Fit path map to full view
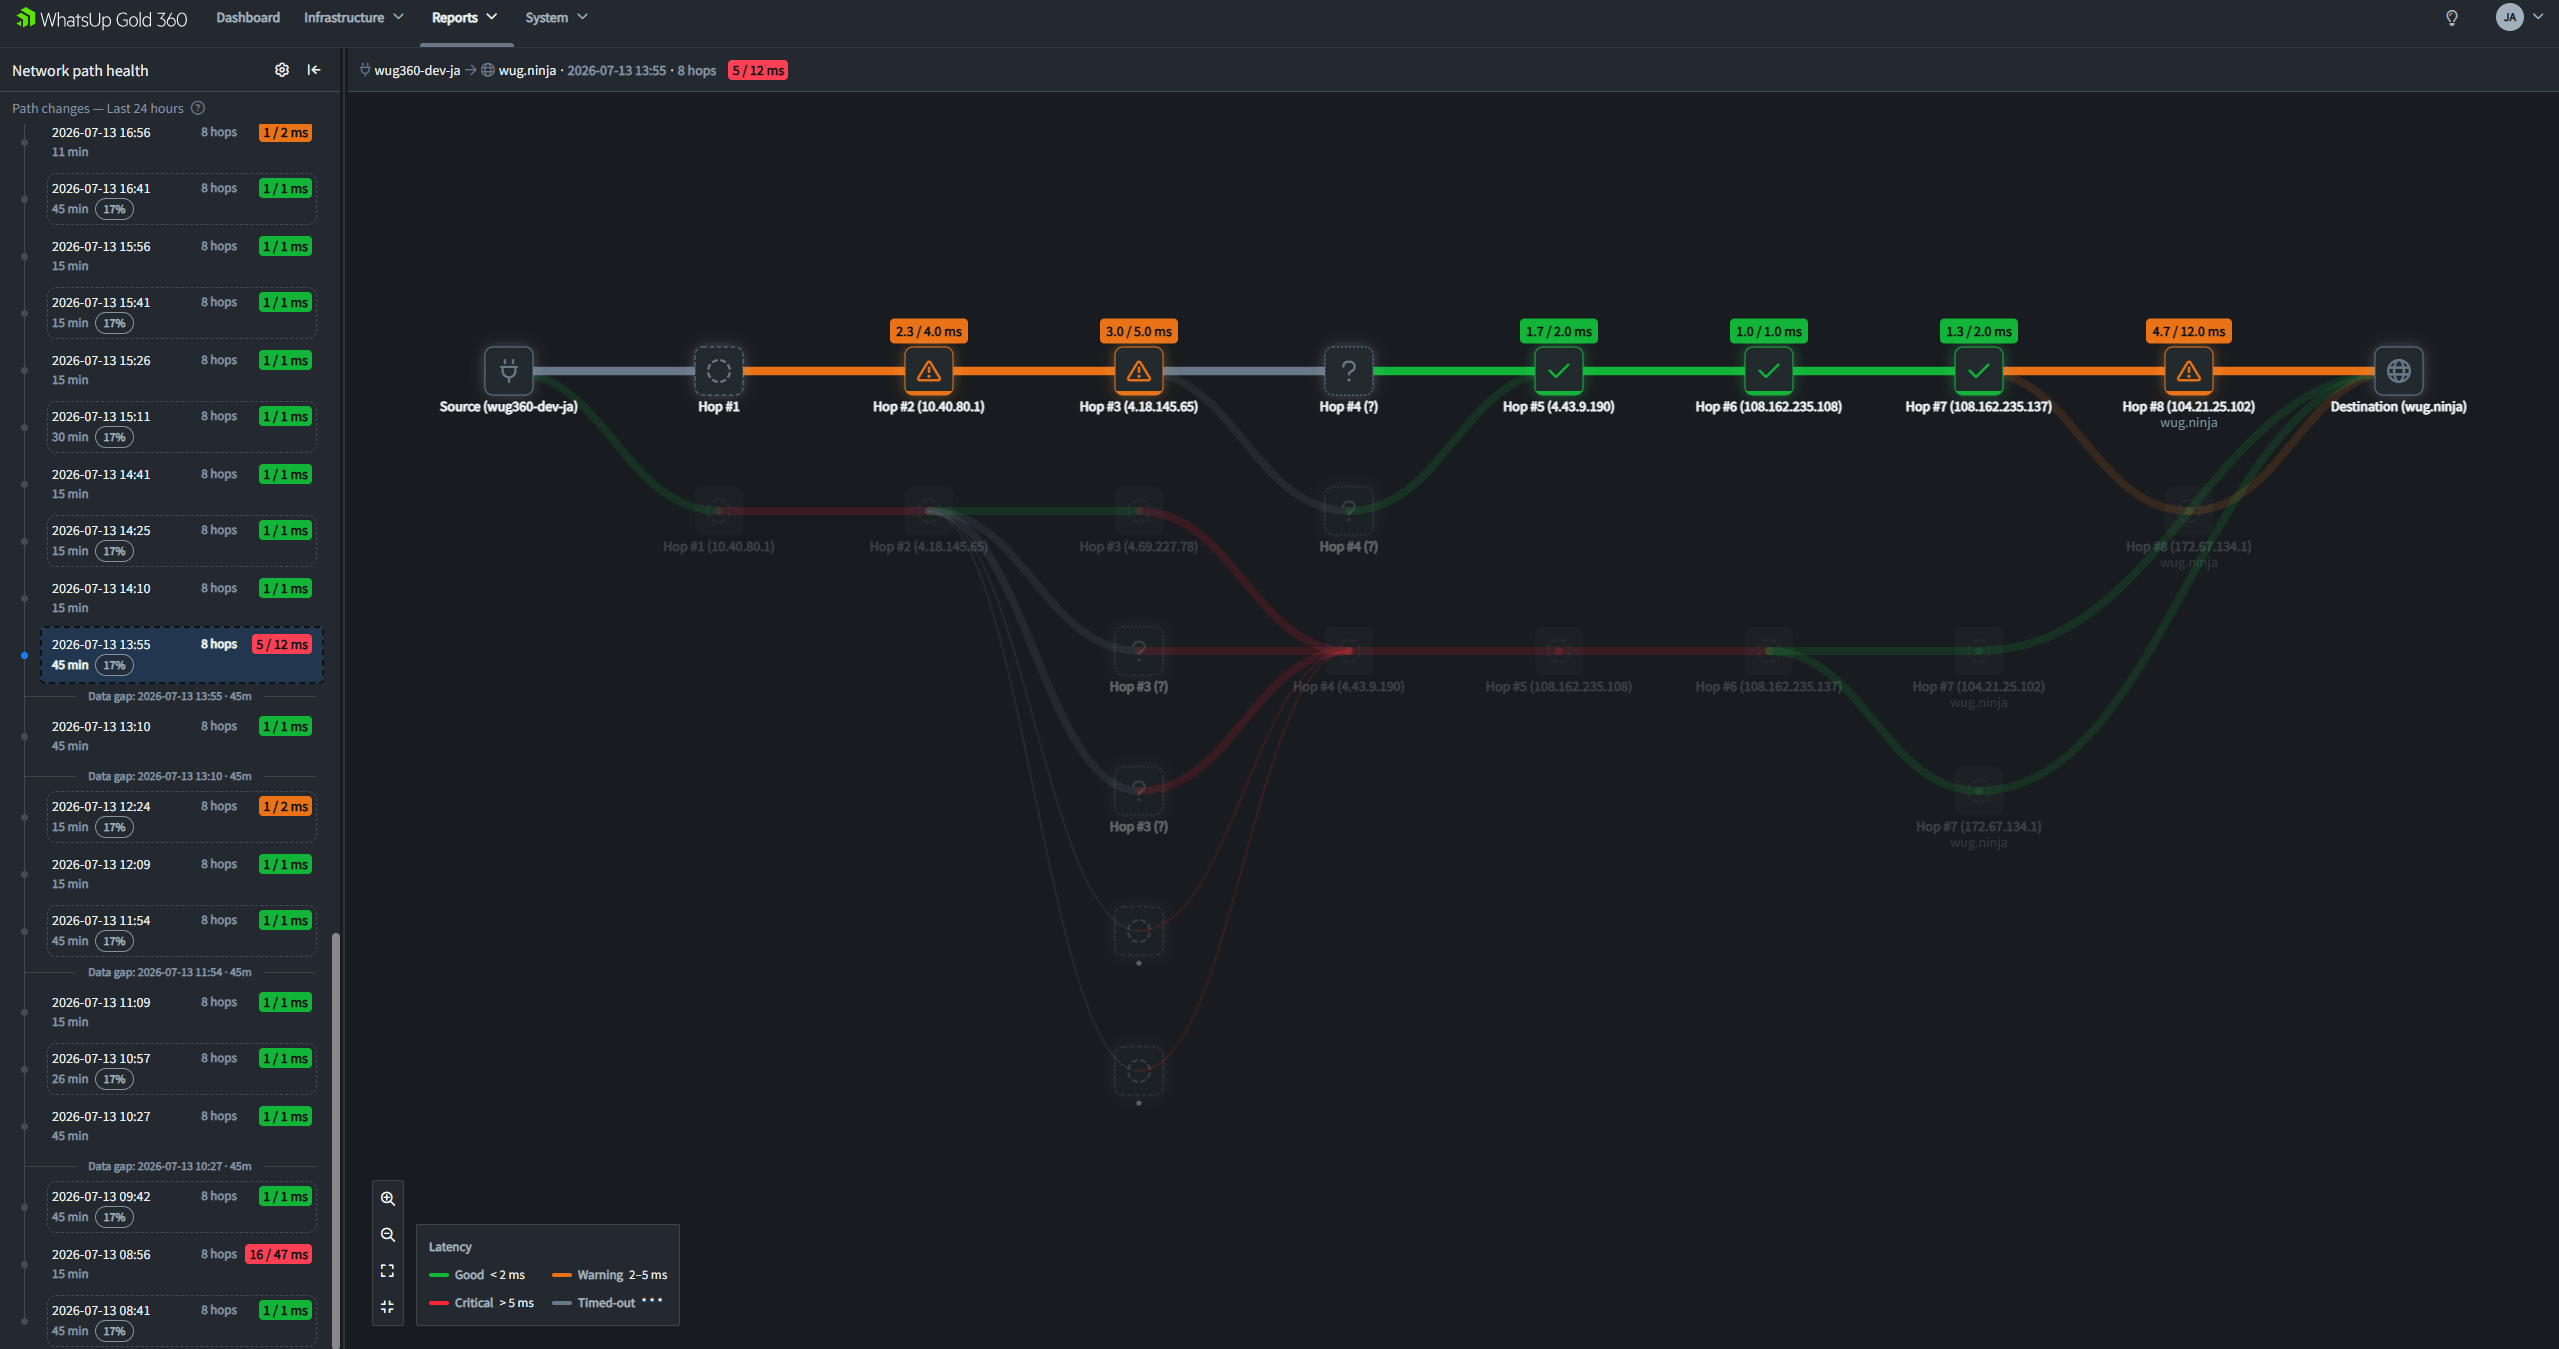2559x1349 pixels. [x=388, y=1271]
